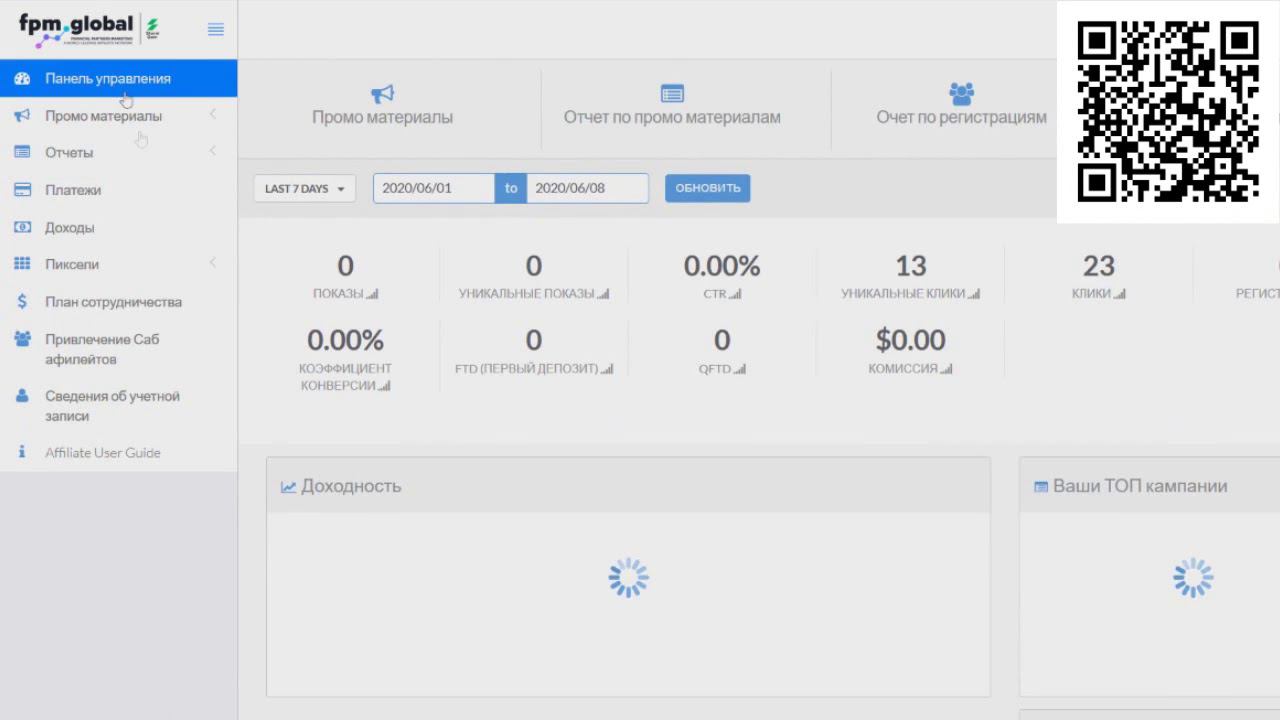1280x720 pixels.
Task: Click the money icon beside Доходы
Action: point(22,227)
